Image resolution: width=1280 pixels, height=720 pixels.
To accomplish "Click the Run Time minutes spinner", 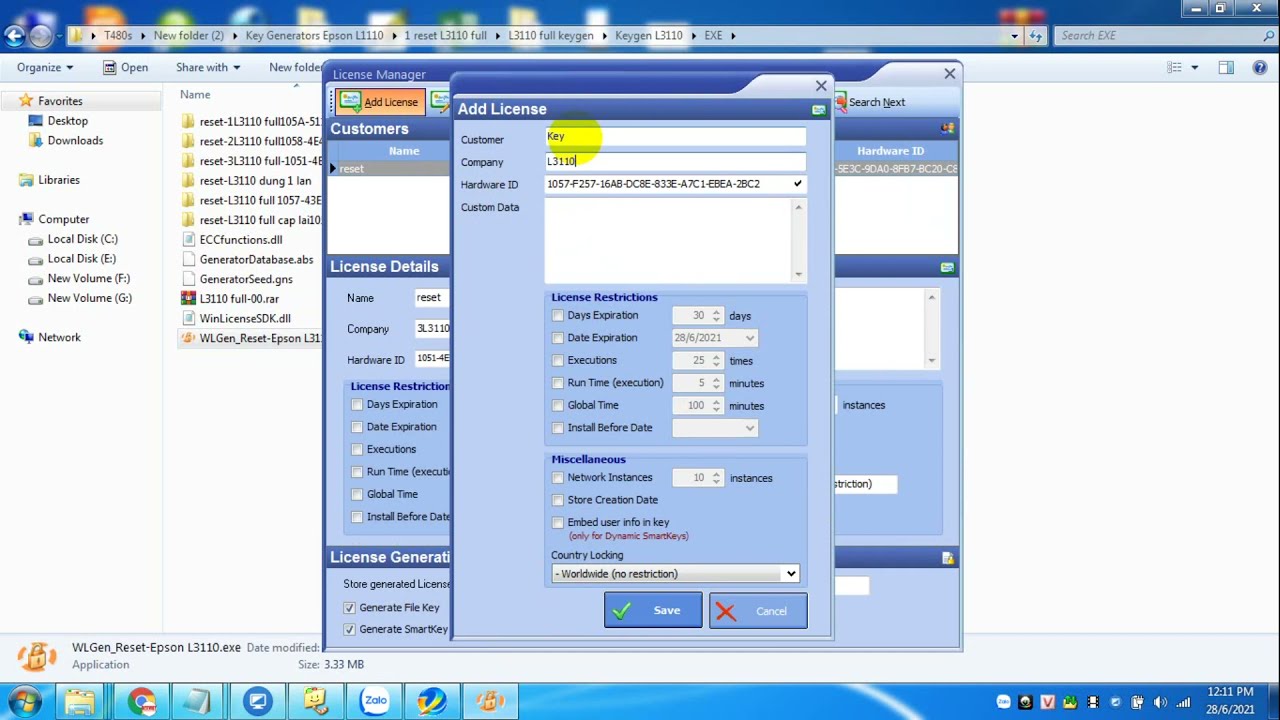I will click(x=698, y=383).
